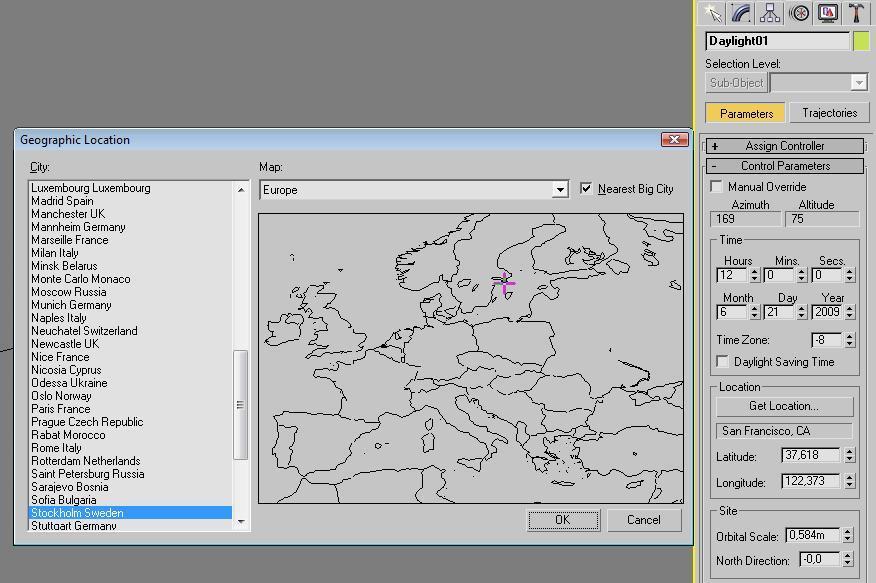This screenshot has width=876, height=583.
Task: Select Minsk Belarus in city list
Action: pos(130,266)
